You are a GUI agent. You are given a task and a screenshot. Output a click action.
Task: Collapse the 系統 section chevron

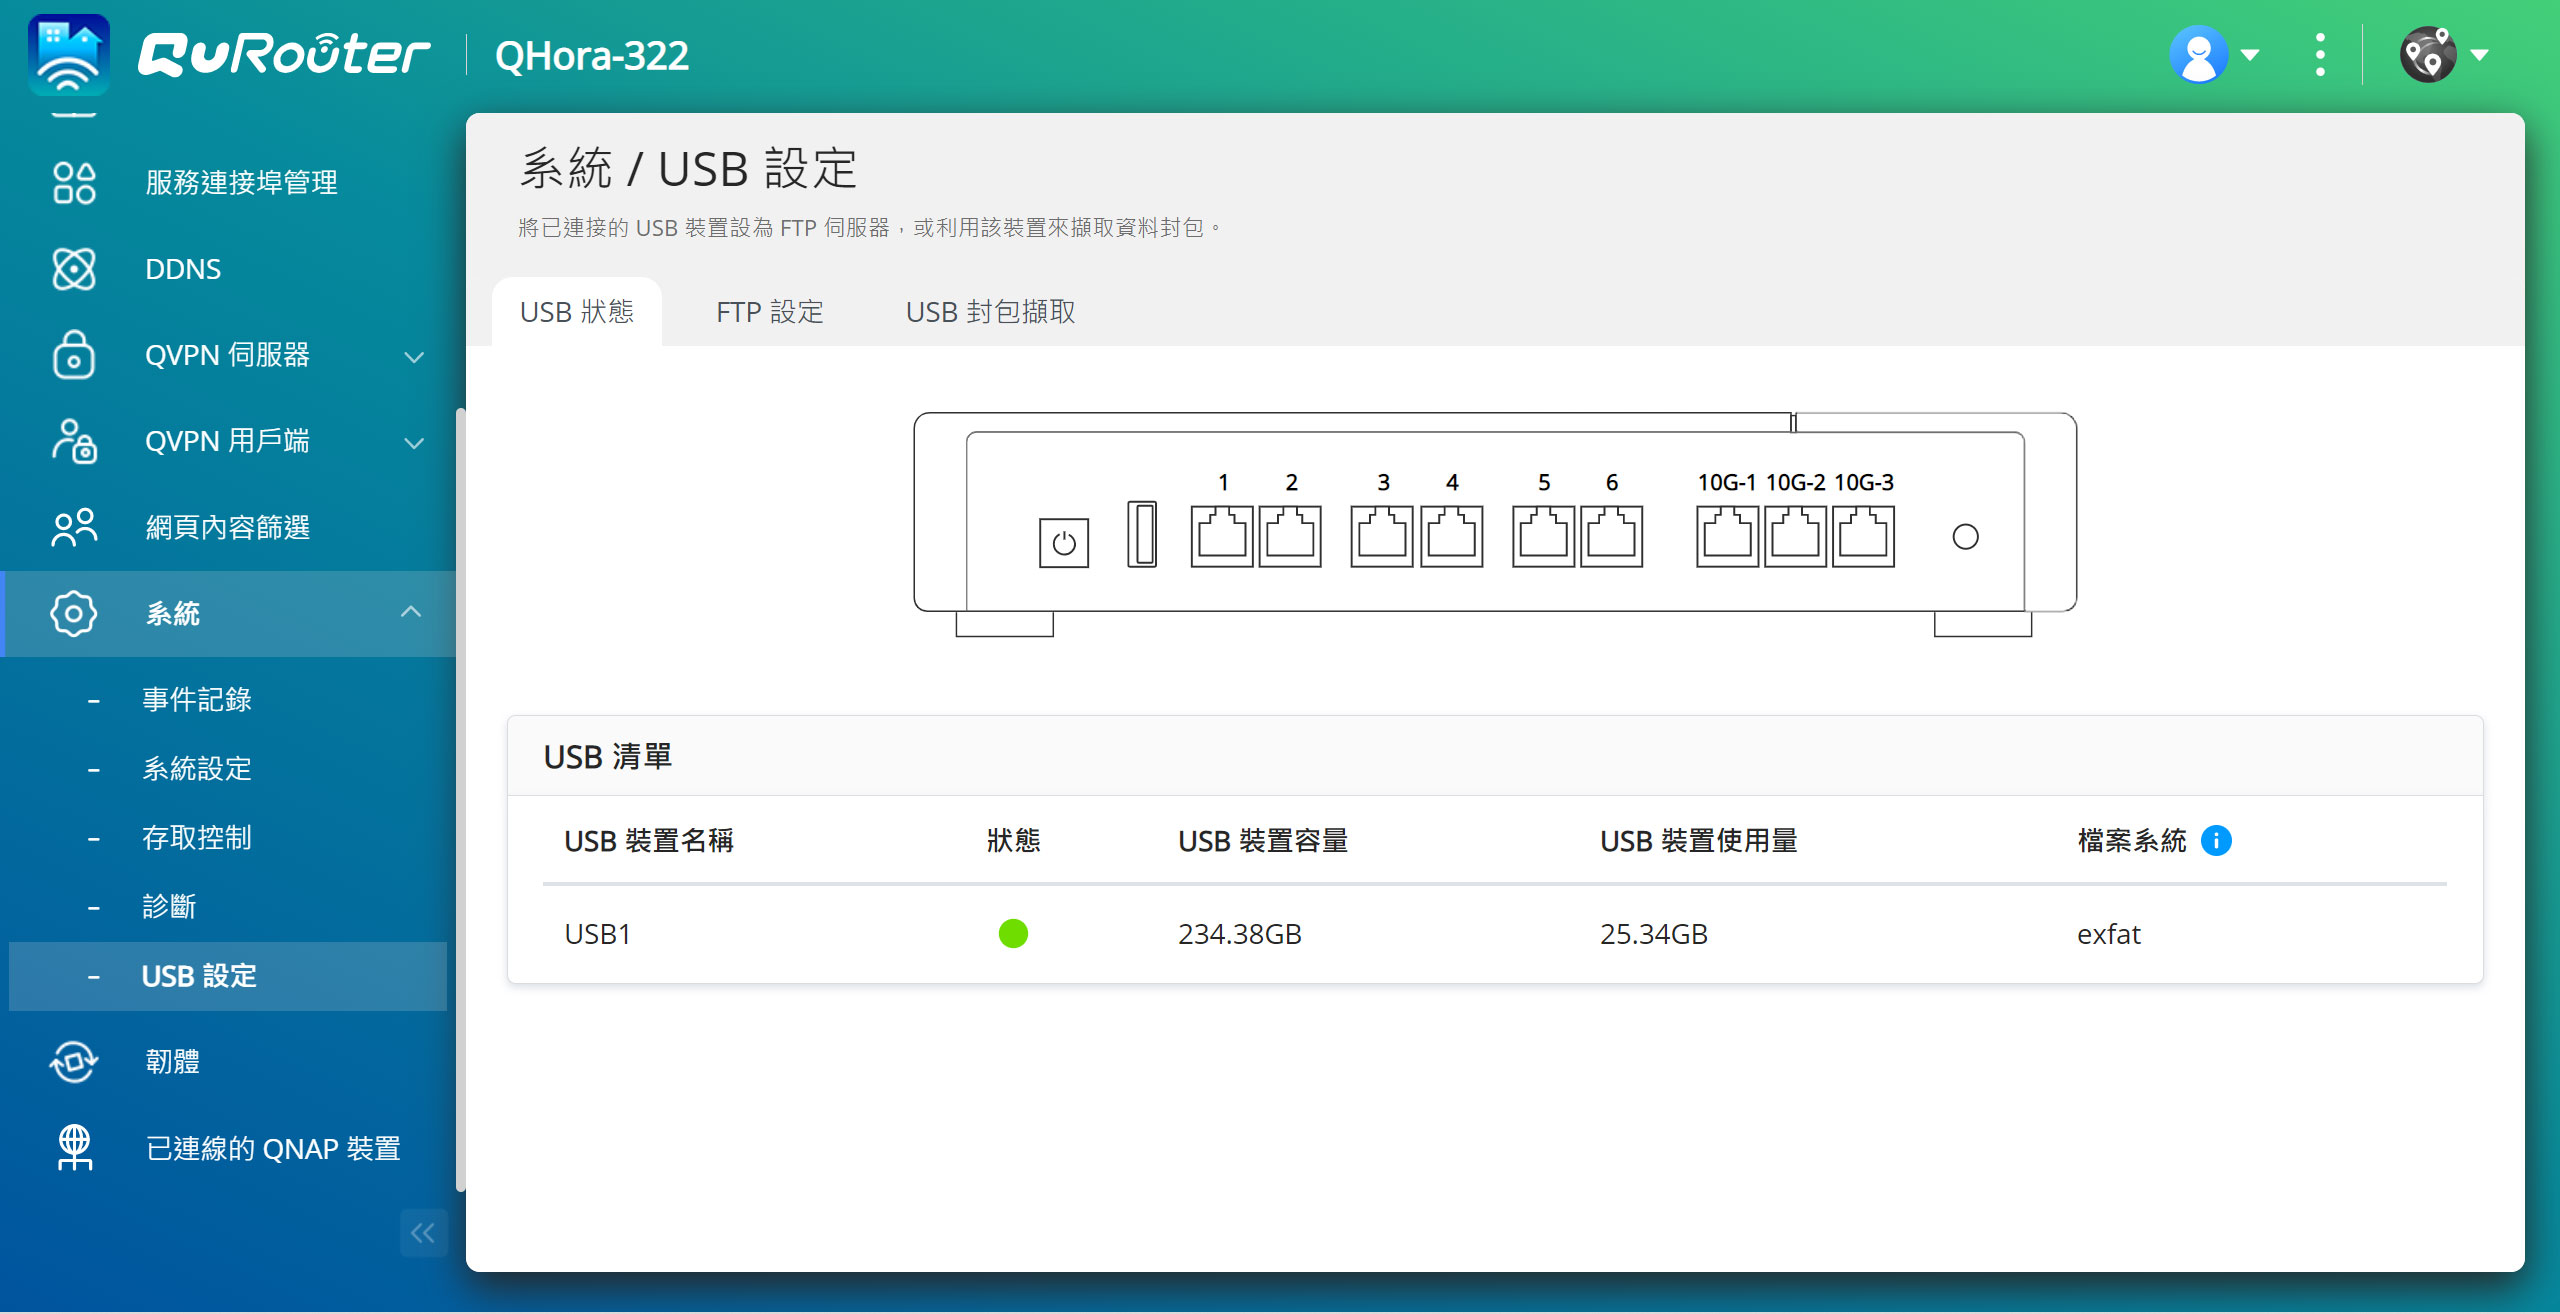coord(414,612)
